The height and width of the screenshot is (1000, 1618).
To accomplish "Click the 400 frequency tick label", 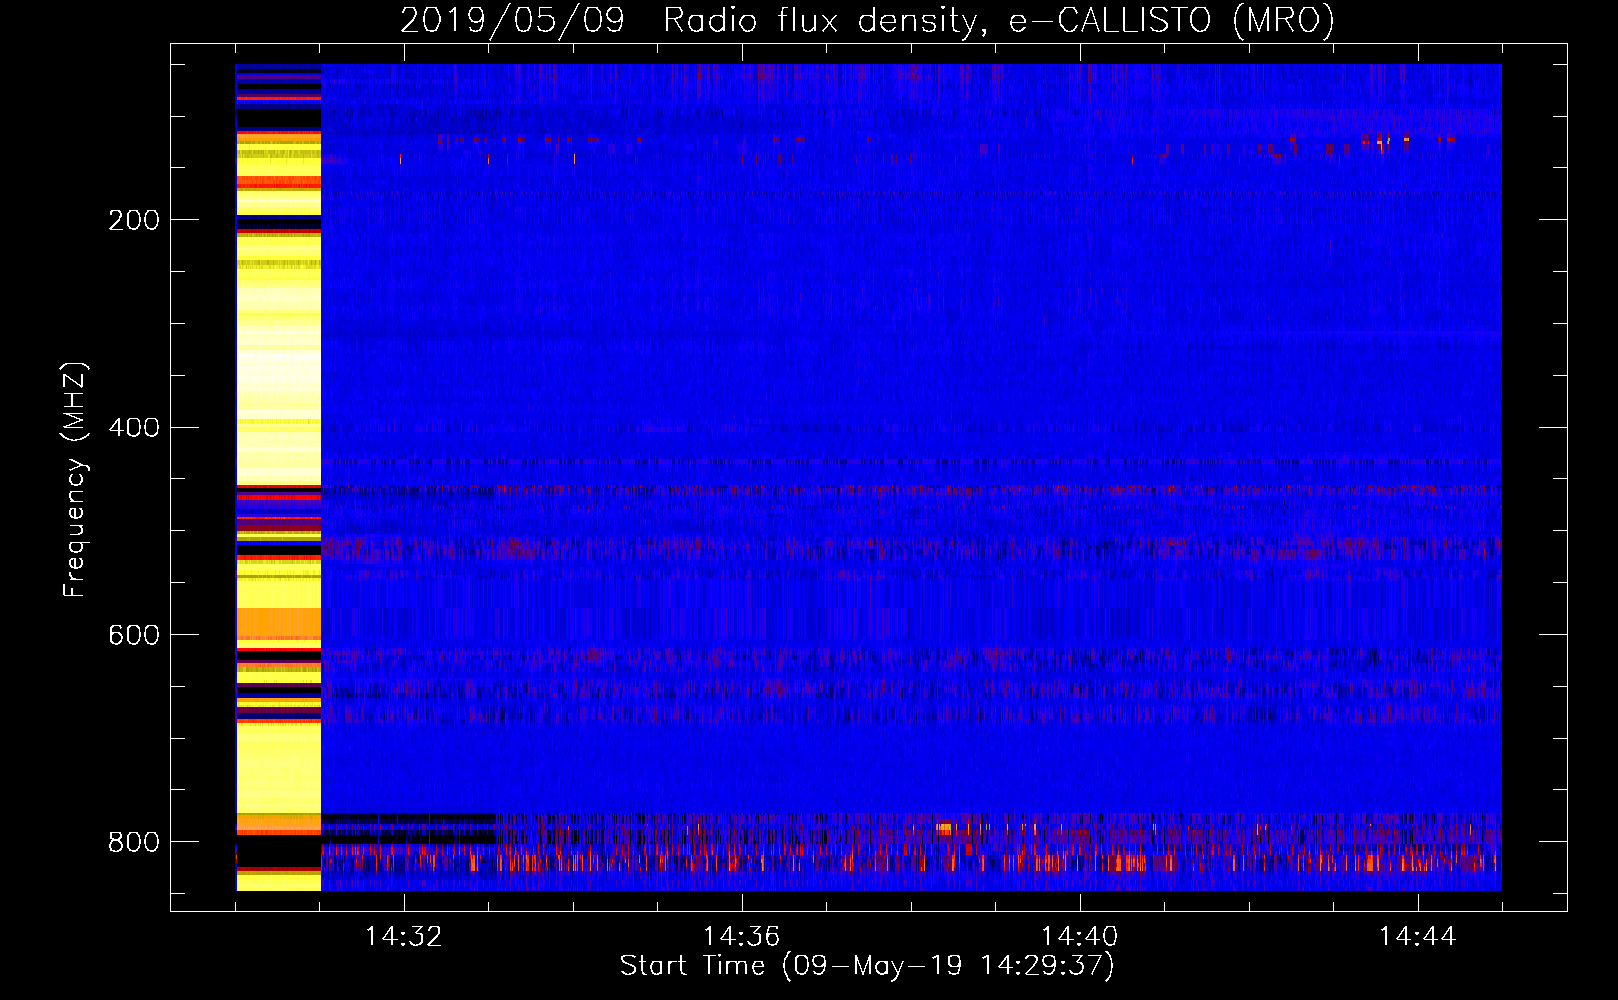I will 134,428.
